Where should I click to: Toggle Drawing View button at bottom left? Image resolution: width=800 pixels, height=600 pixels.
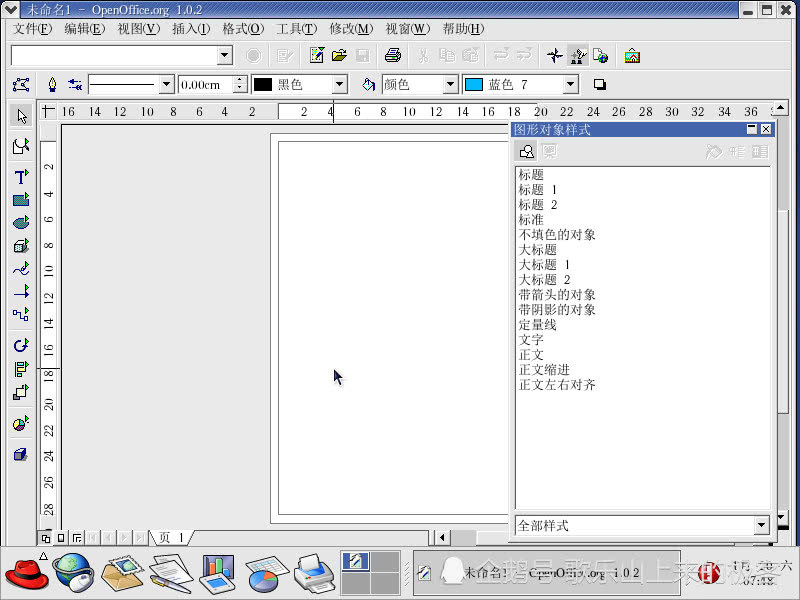coord(45,538)
